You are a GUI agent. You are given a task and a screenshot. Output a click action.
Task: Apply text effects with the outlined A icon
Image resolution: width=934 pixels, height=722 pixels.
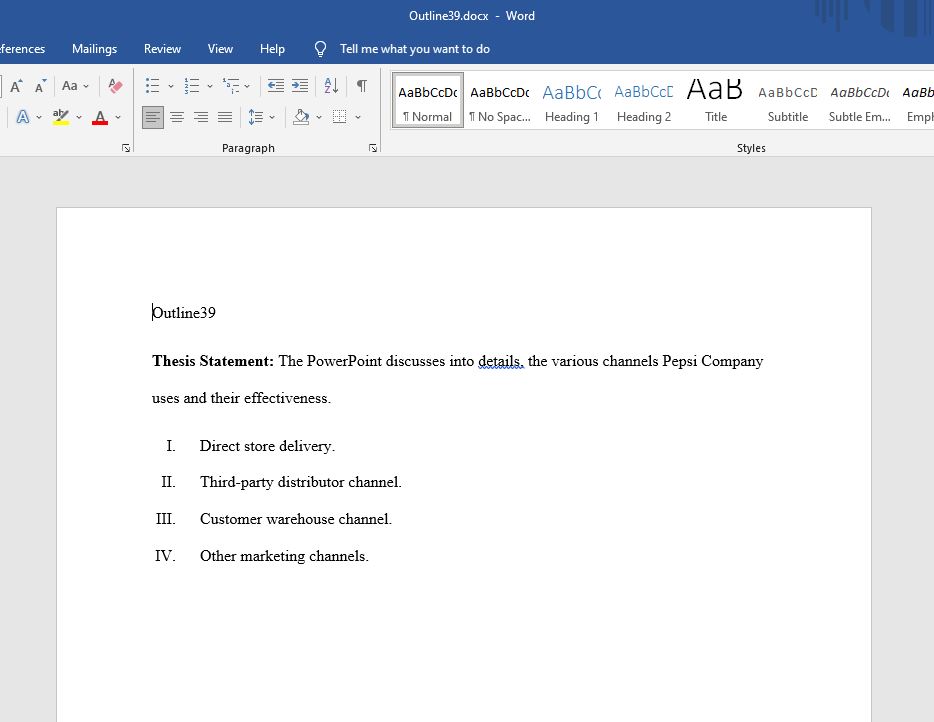tap(23, 117)
